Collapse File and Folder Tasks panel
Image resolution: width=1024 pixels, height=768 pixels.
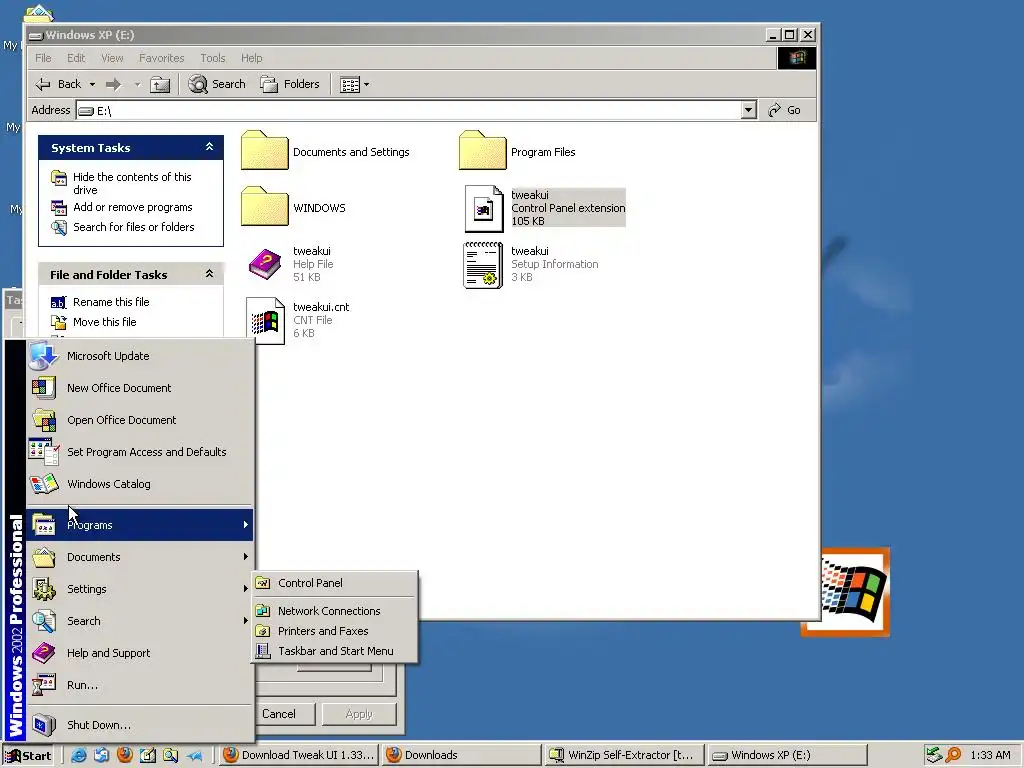210,274
